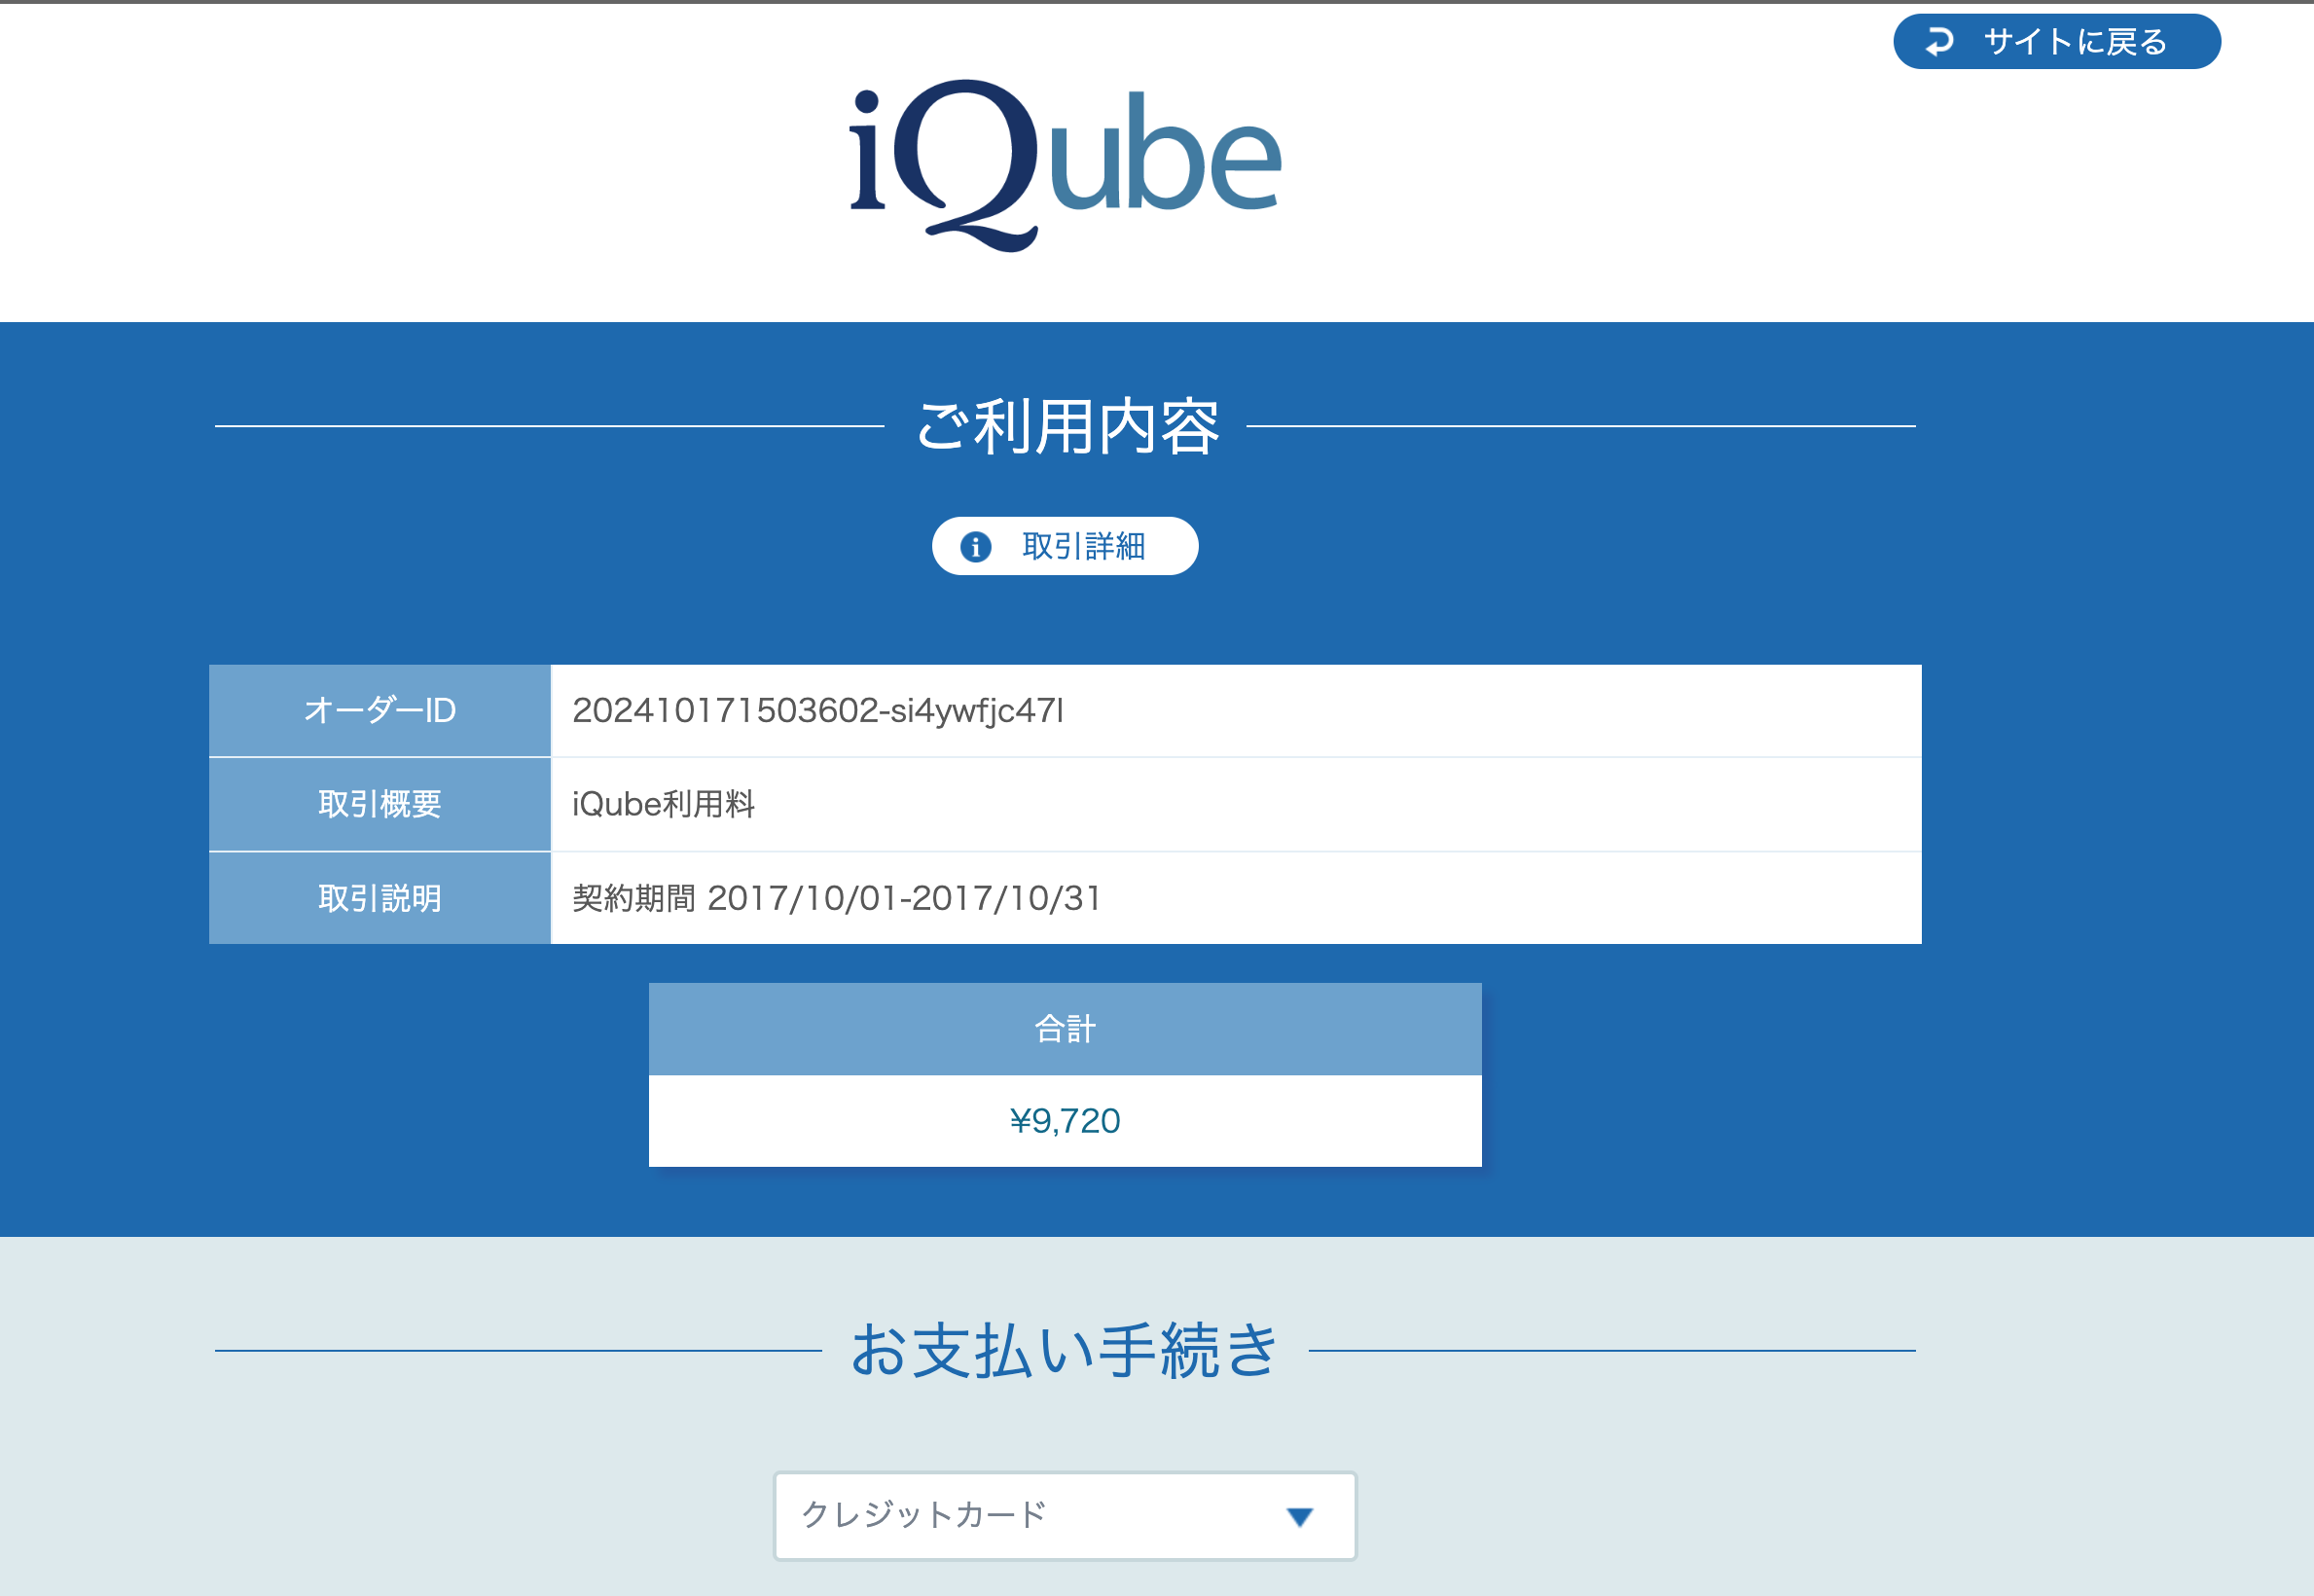Click the info icon beside 取引詳細
The image size is (2314, 1596).
pos(975,546)
